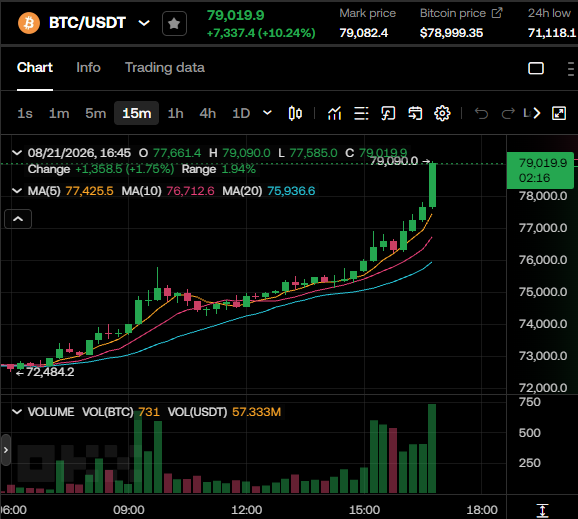The image size is (578, 519).
Task: Select the 1s timeframe
Action: [25, 113]
